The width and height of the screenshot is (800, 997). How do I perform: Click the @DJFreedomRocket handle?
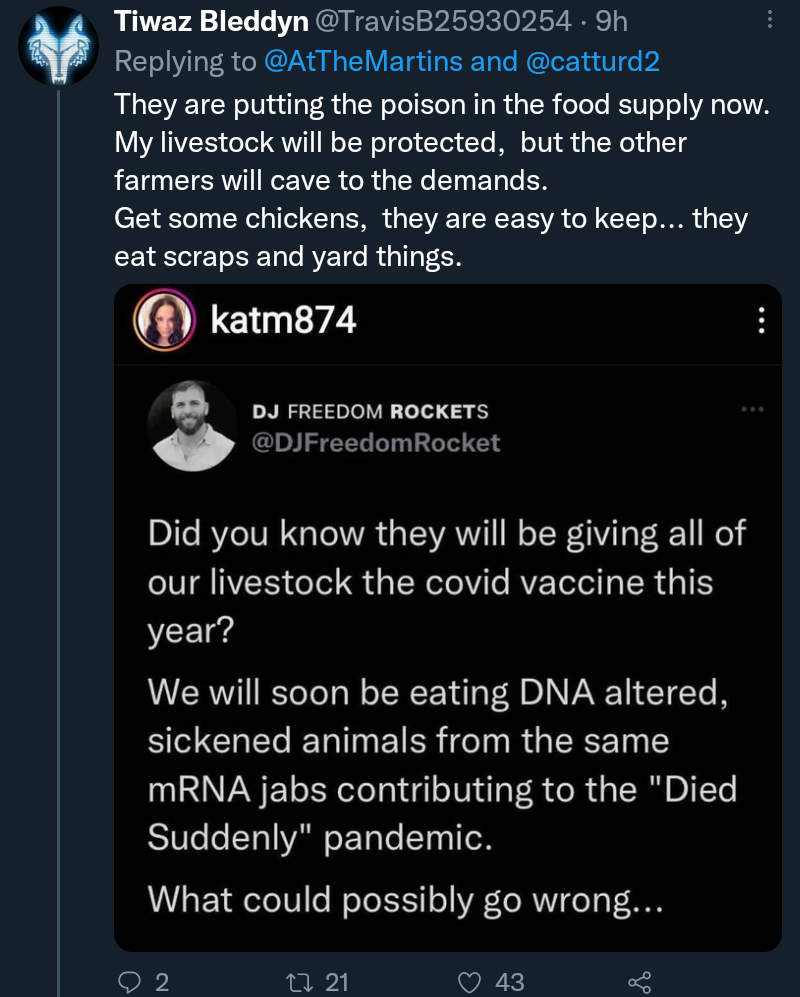pos(375,442)
